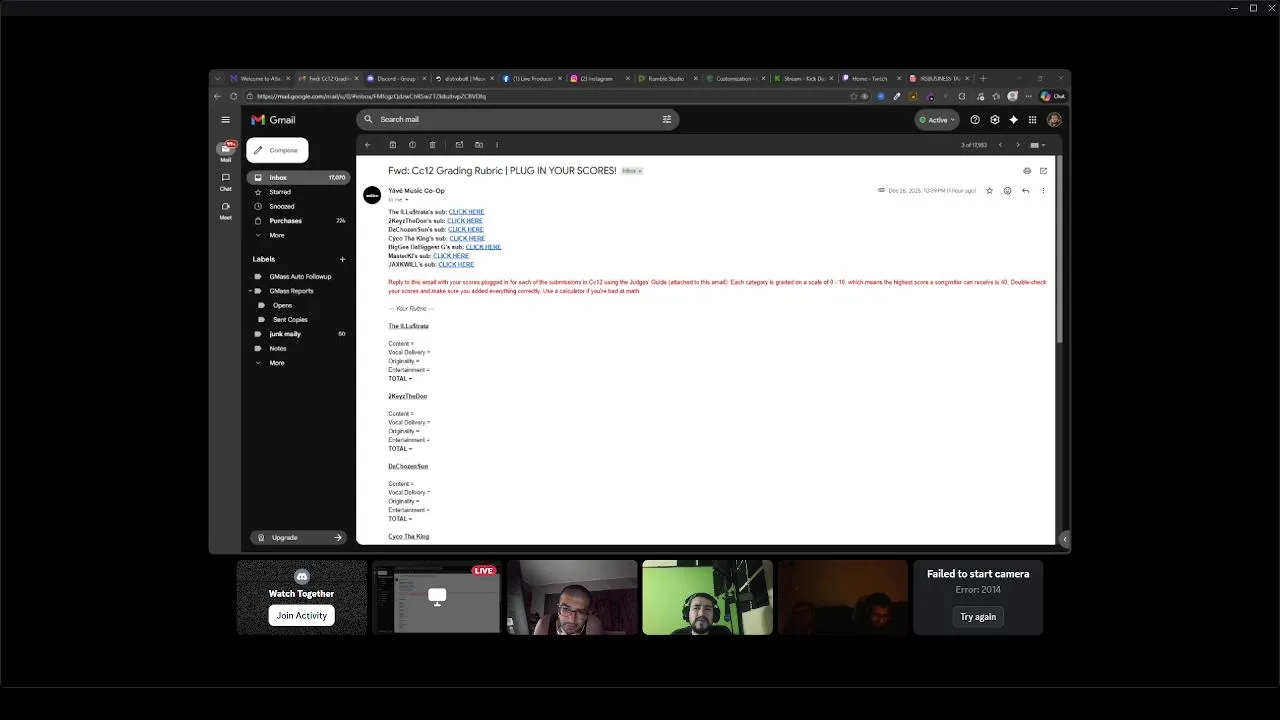1280x720 pixels.
Task: Open the message's three-dot more menu
Action: coord(1043,191)
